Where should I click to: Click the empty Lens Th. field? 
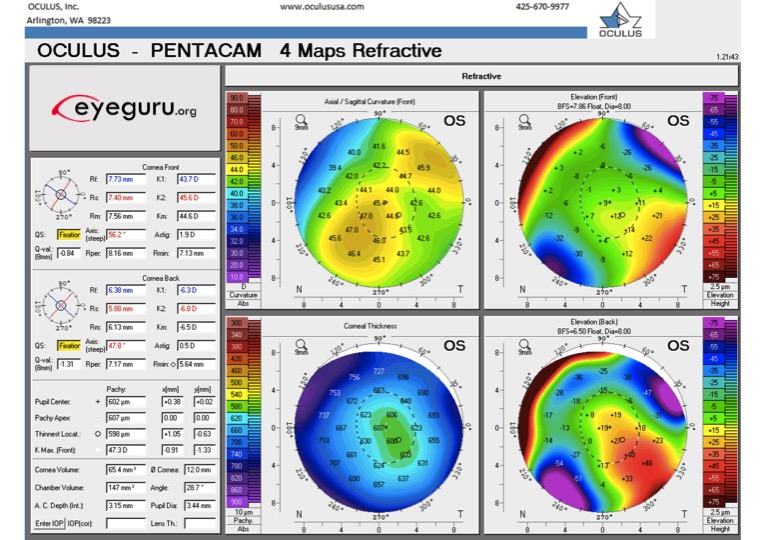[x=200, y=523]
